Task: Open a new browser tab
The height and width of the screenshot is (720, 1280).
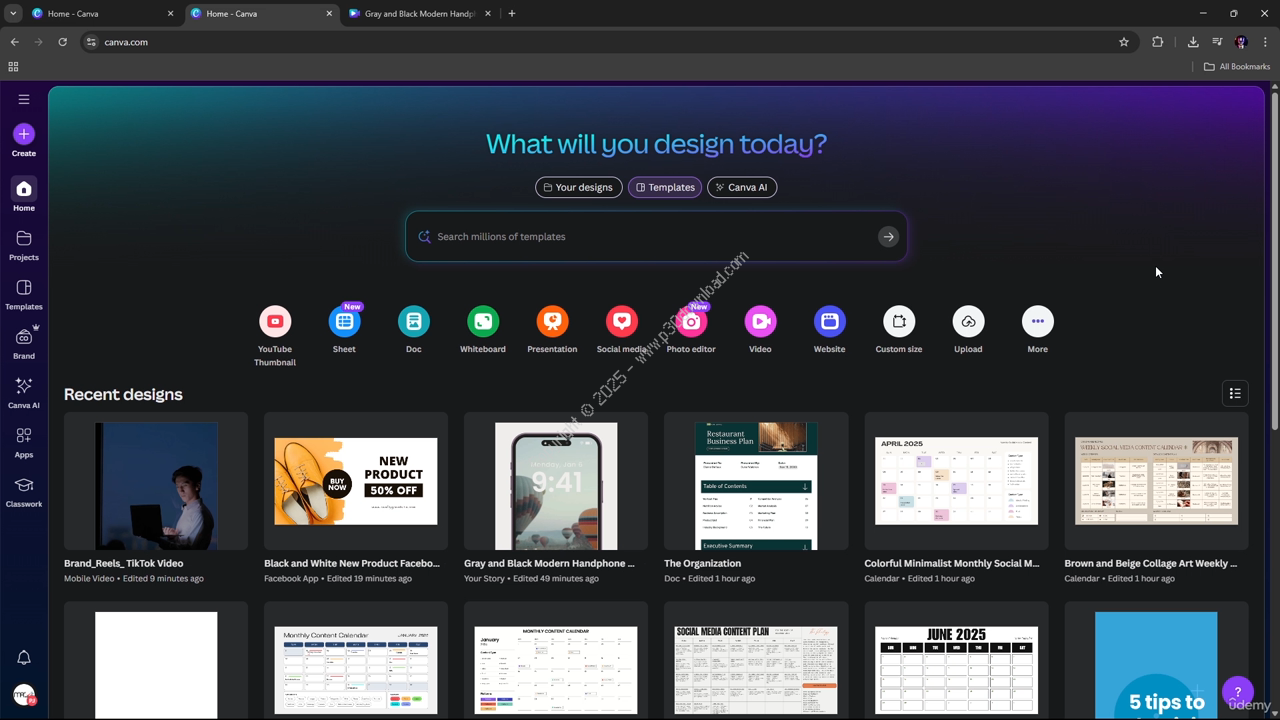Action: 512,14
